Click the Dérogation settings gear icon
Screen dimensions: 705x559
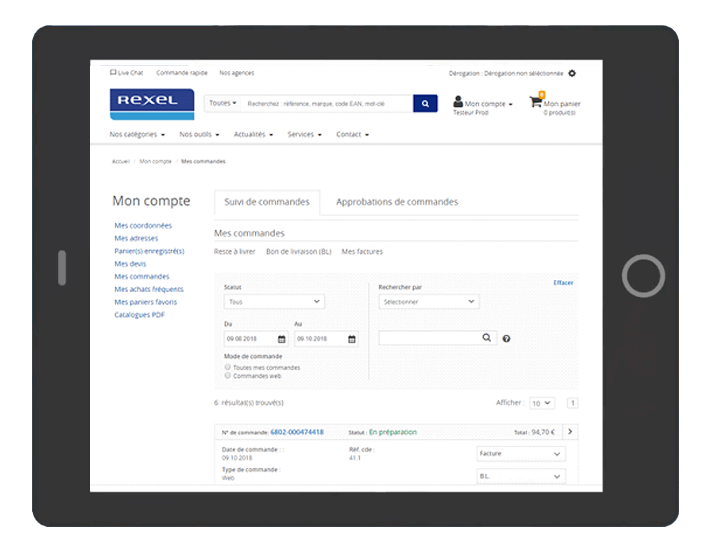point(572,73)
